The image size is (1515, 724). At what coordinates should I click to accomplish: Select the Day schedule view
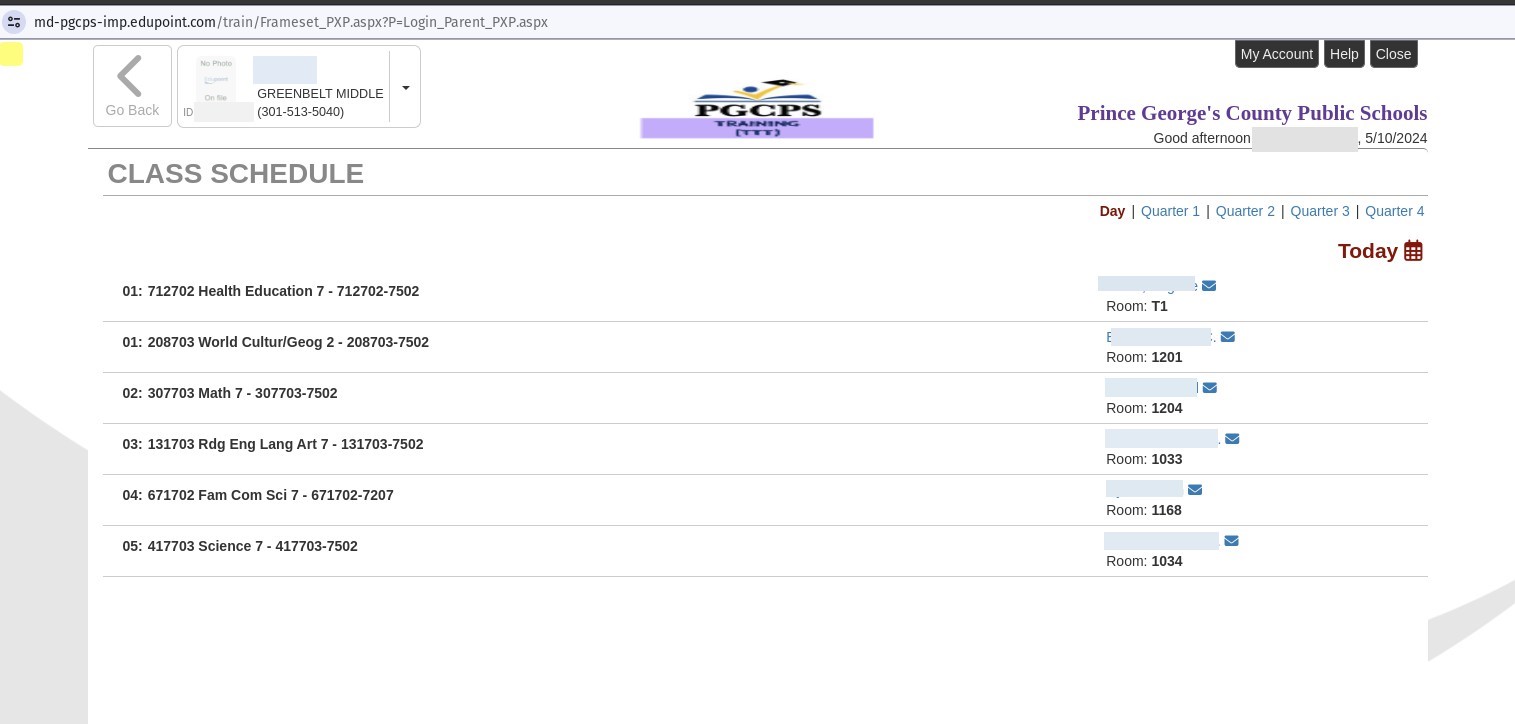1112,211
